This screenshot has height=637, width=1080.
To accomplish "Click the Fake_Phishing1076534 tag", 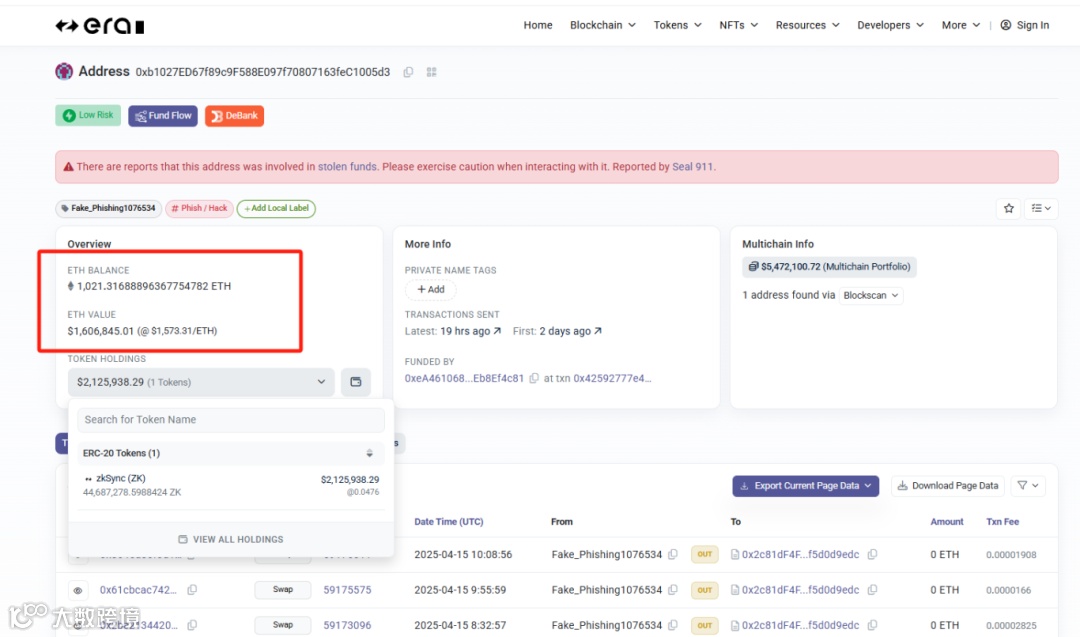I will click(x=109, y=208).
